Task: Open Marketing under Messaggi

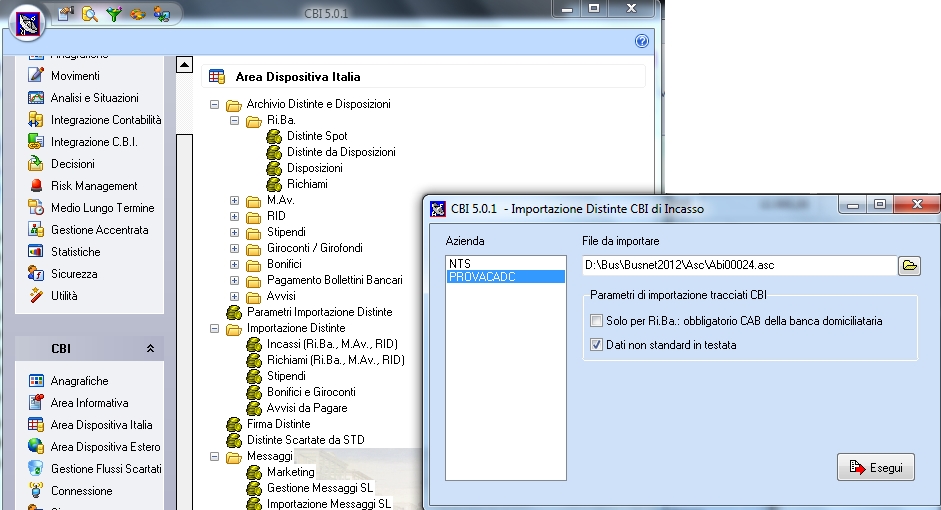Action: [x=290, y=472]
